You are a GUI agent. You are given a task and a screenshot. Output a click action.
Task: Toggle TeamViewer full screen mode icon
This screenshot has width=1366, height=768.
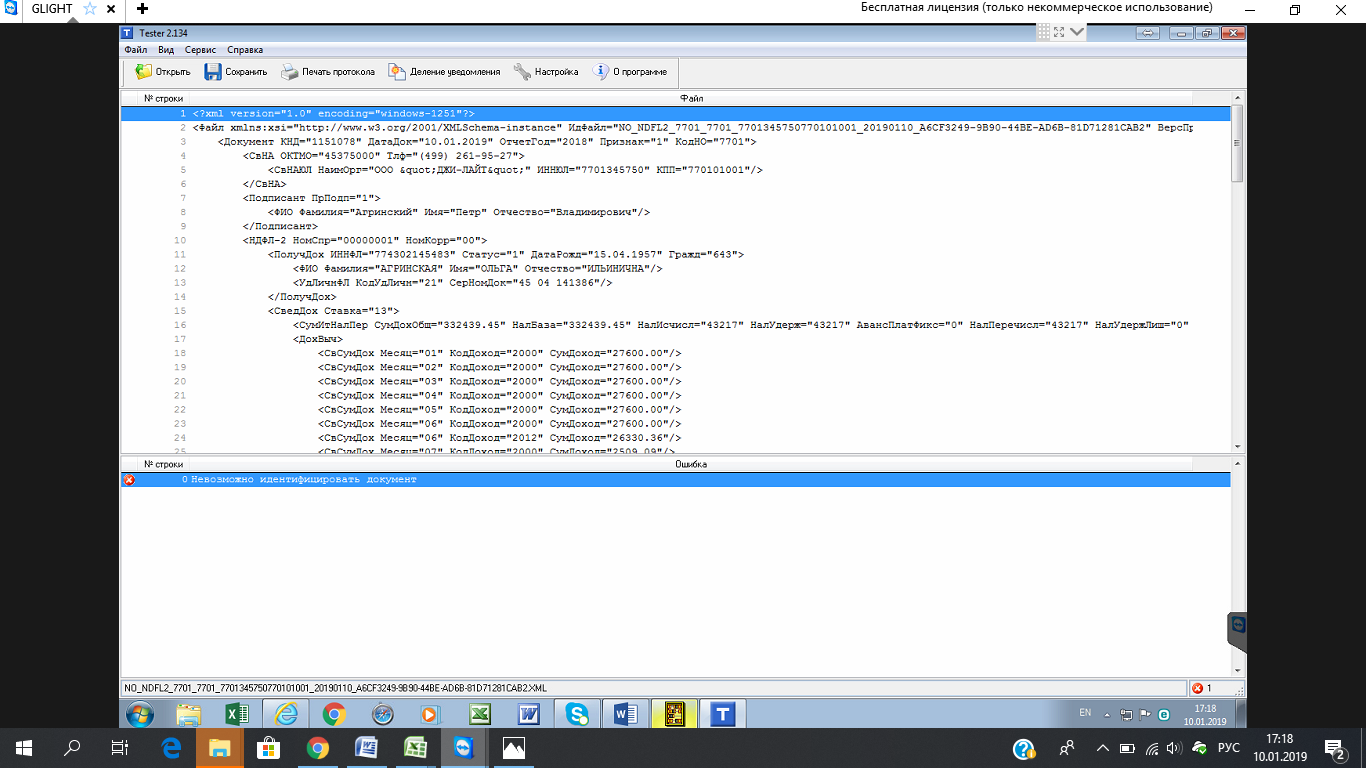1059,32
